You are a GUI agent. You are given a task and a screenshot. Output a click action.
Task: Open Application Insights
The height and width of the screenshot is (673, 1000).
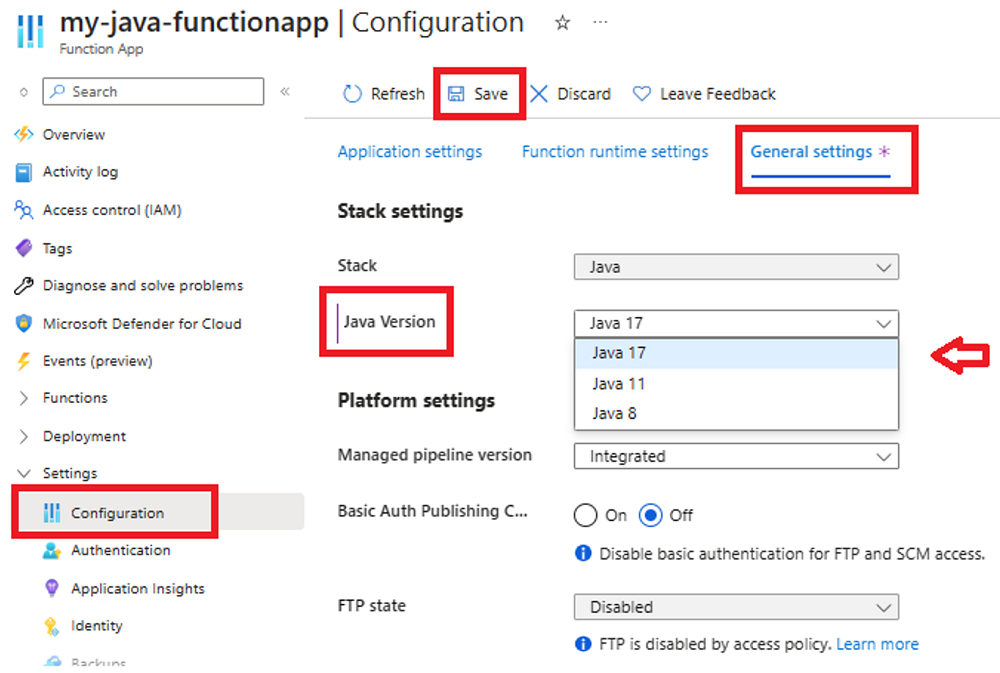[x=135, y=589]
